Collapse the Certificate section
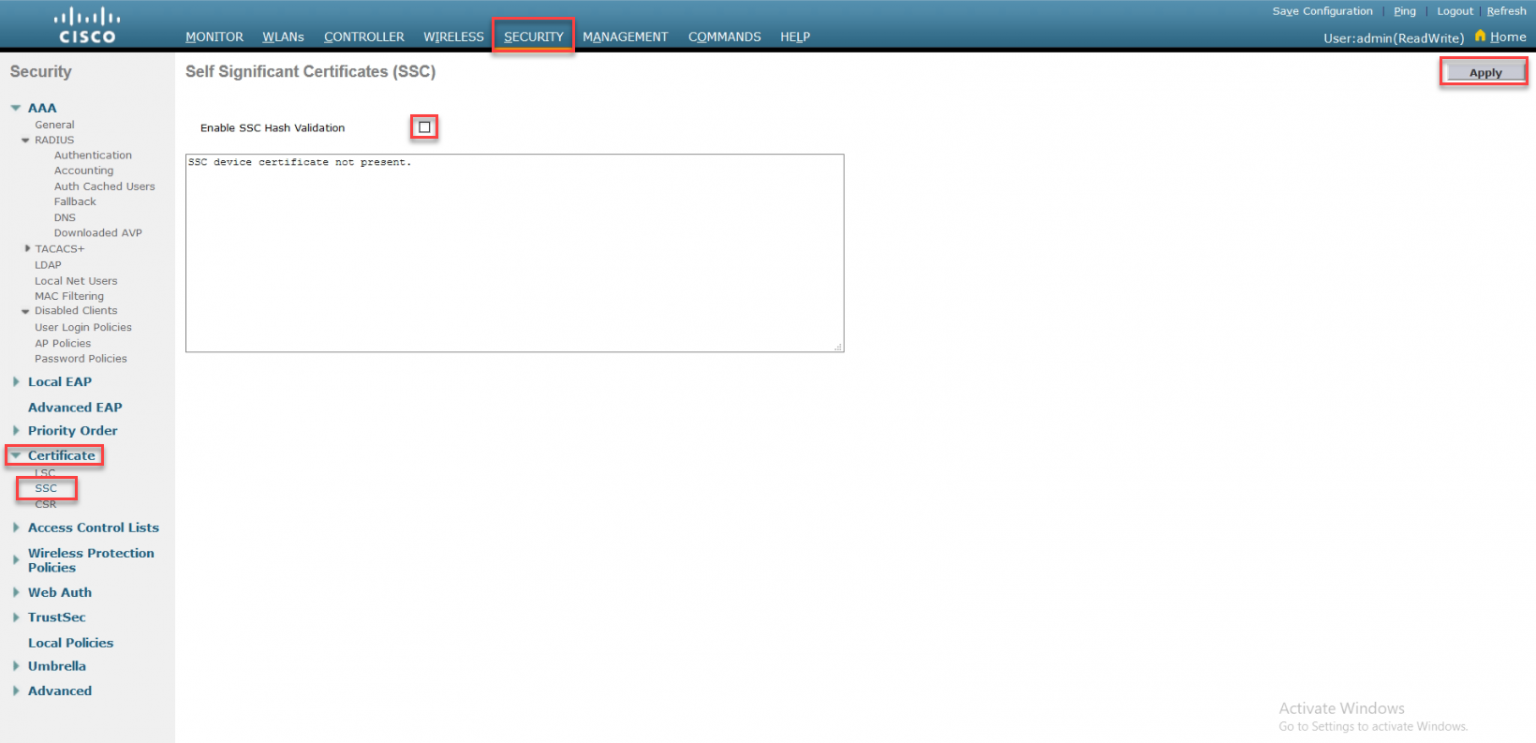1536x743 pixels. (15, 455)
